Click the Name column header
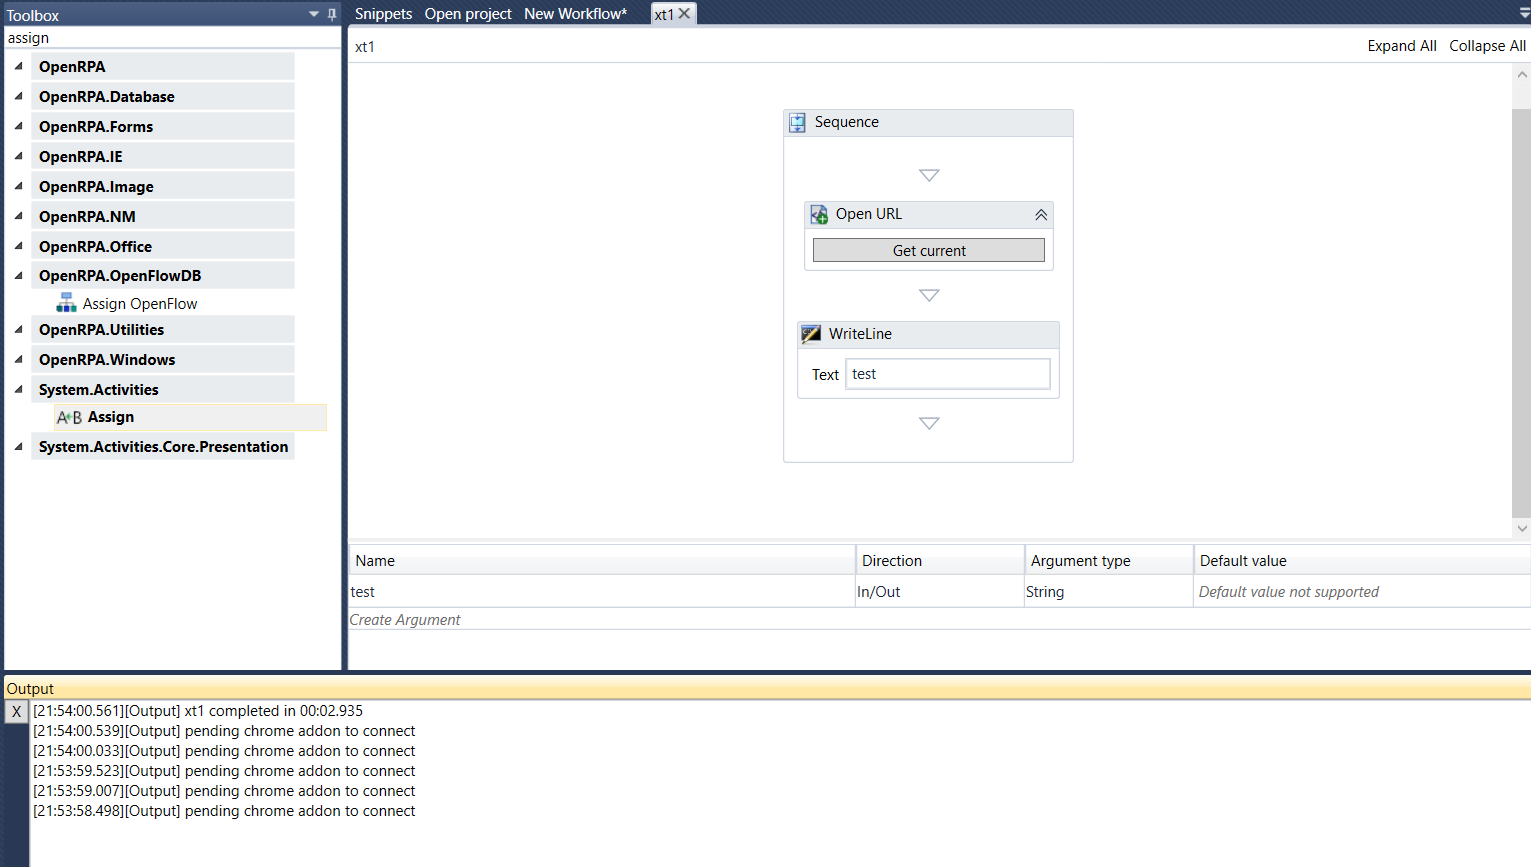Viewport: 1531px width, 867px height. [x=601, y=561]
